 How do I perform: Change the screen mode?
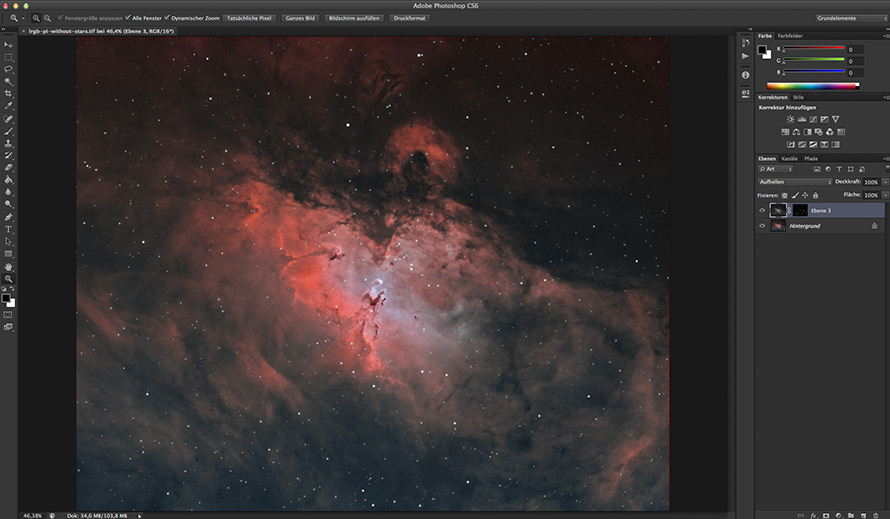[x=8, y=327]
